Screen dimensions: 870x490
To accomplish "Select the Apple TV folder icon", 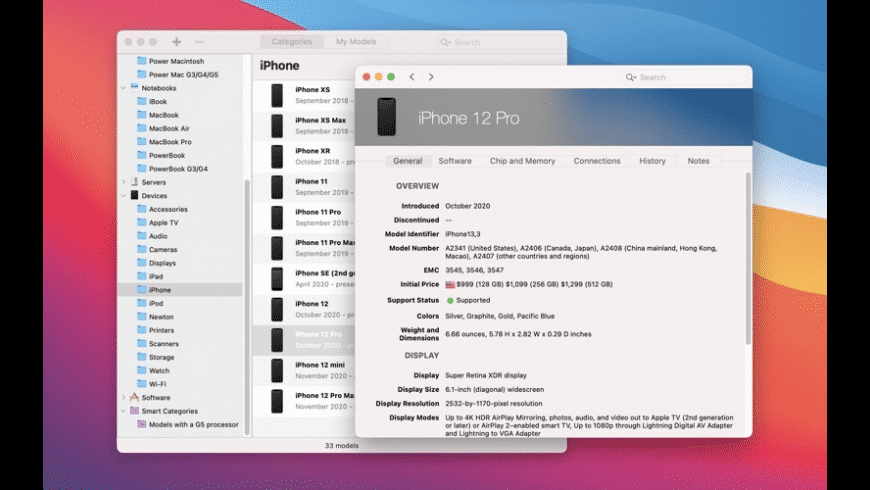I will coord(141,223).
